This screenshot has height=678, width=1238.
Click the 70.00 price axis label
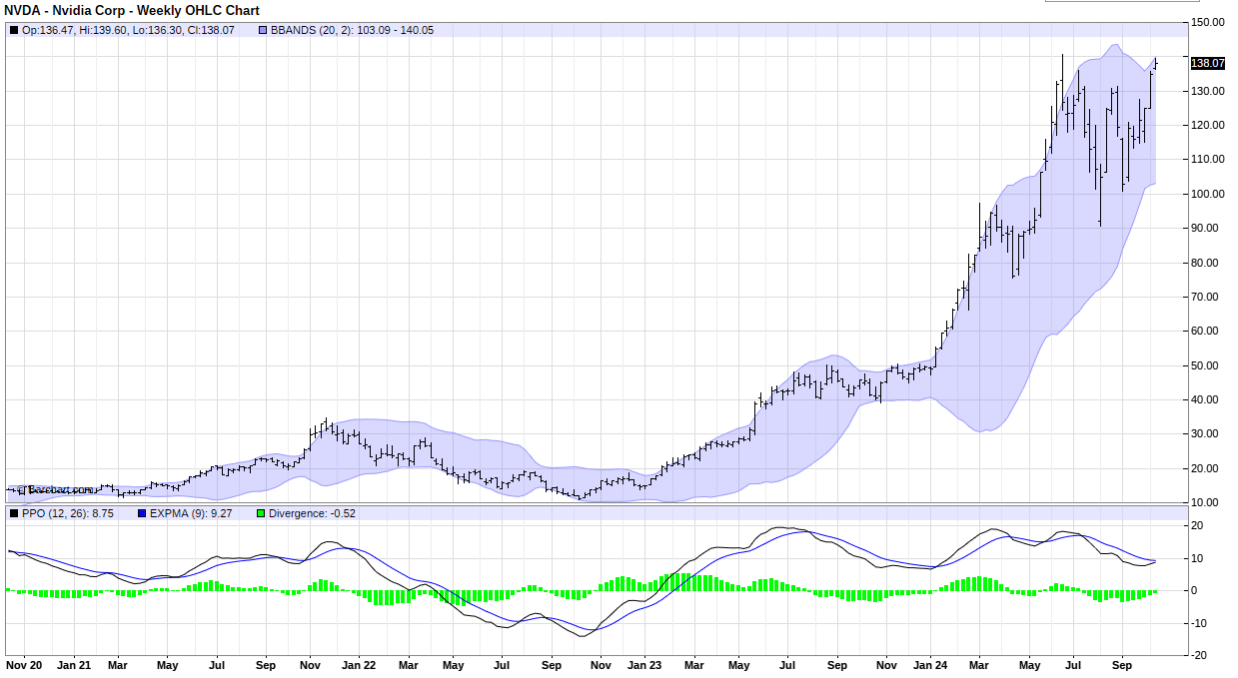pyautogui.click(x=1207, y=297)
